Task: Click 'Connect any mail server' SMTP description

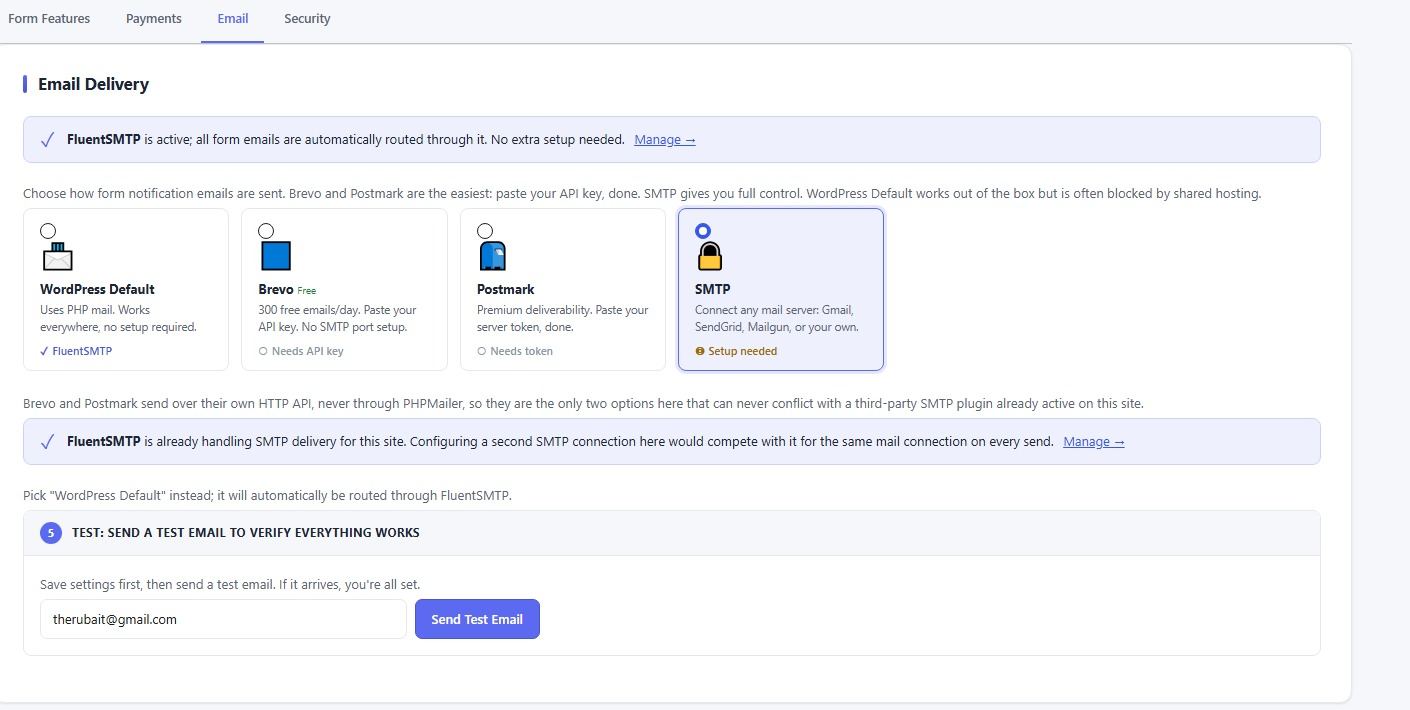Action: pyautogui.click(x=777, y=318)
